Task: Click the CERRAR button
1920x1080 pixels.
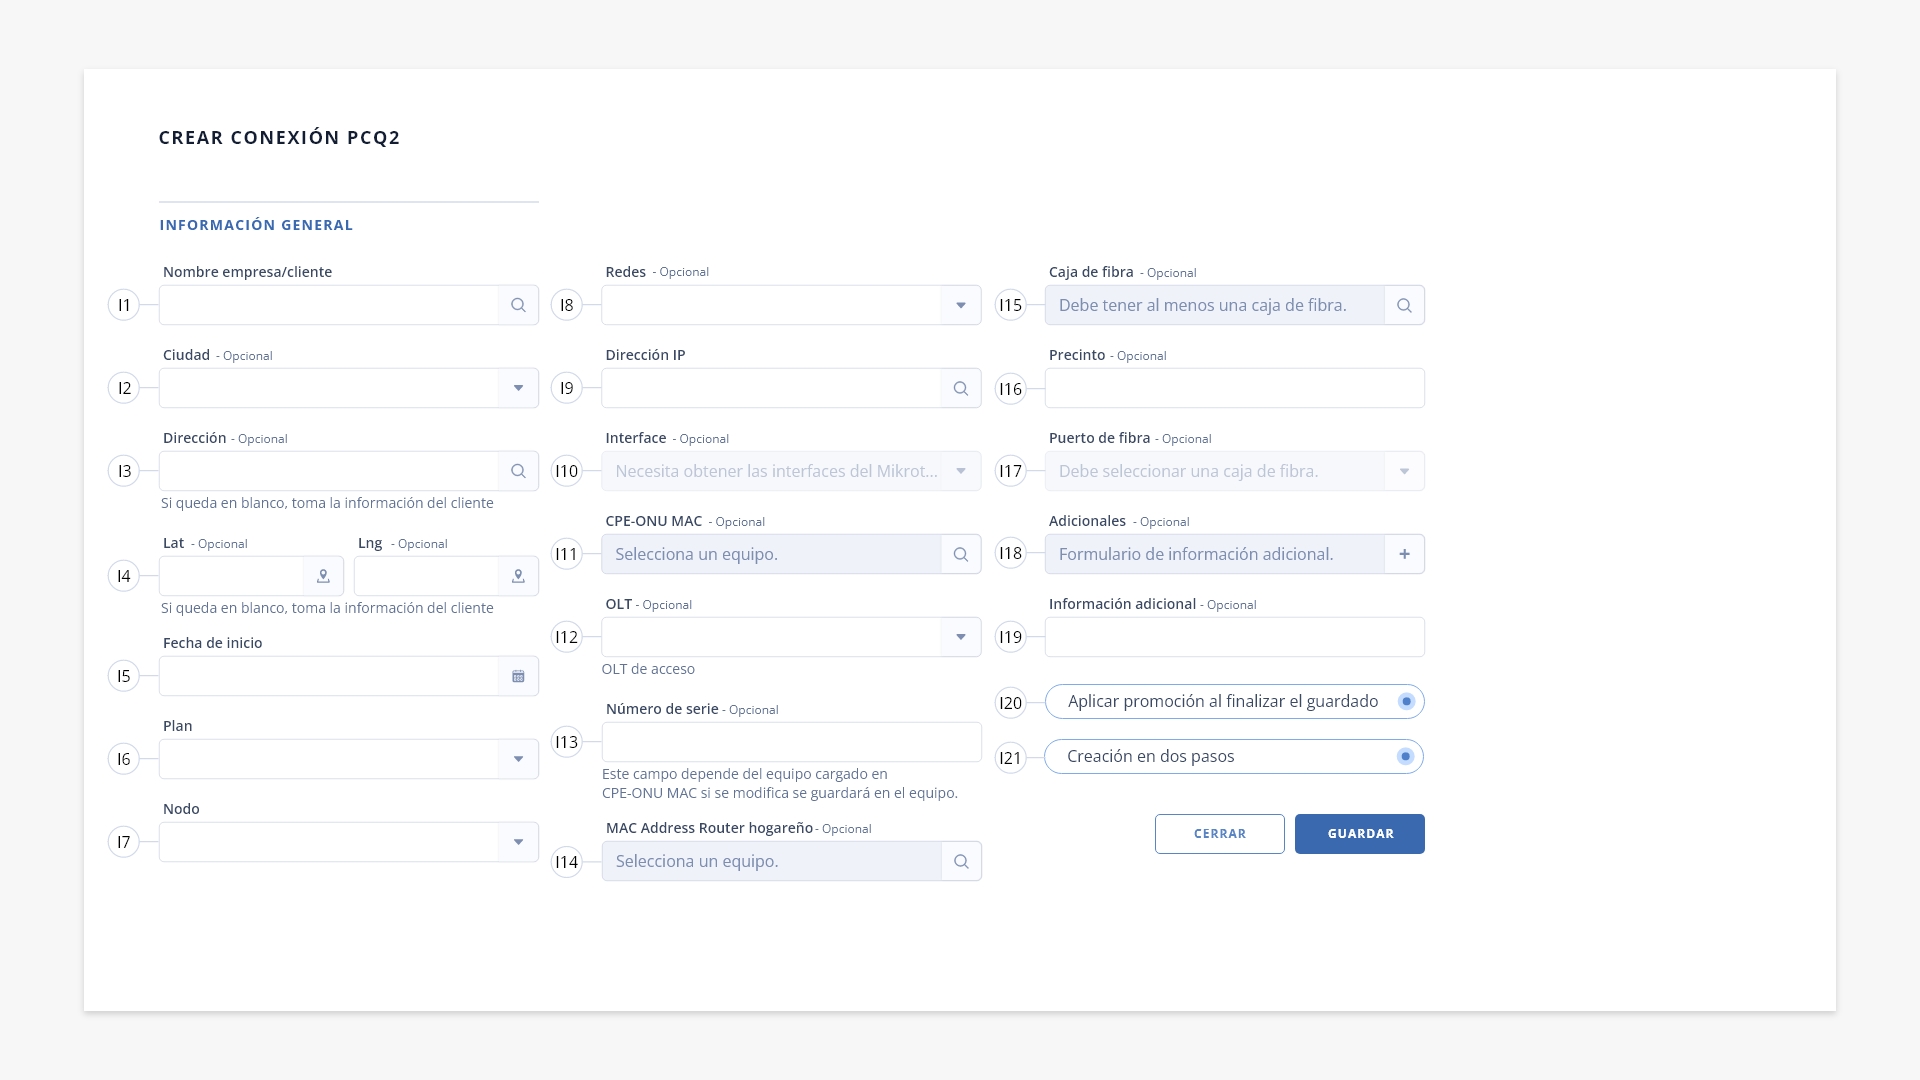Action: [1220, 834]
